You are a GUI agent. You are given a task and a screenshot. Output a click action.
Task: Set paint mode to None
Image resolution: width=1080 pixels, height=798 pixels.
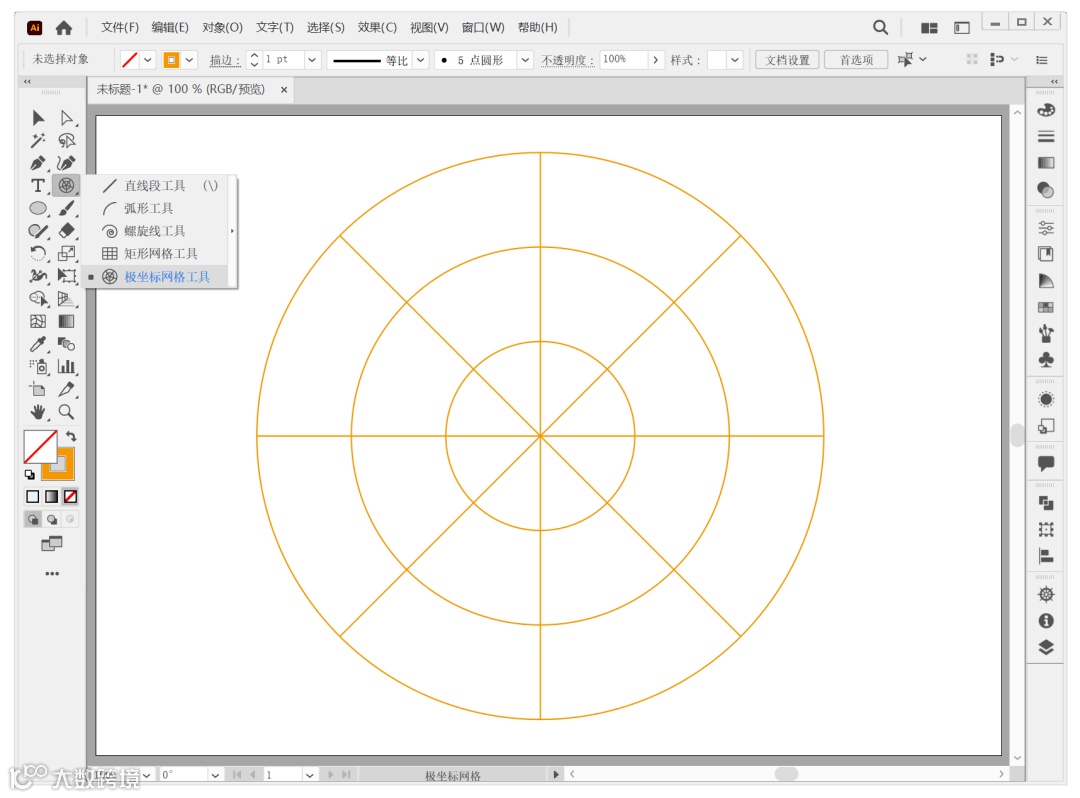tap(70, 496)
